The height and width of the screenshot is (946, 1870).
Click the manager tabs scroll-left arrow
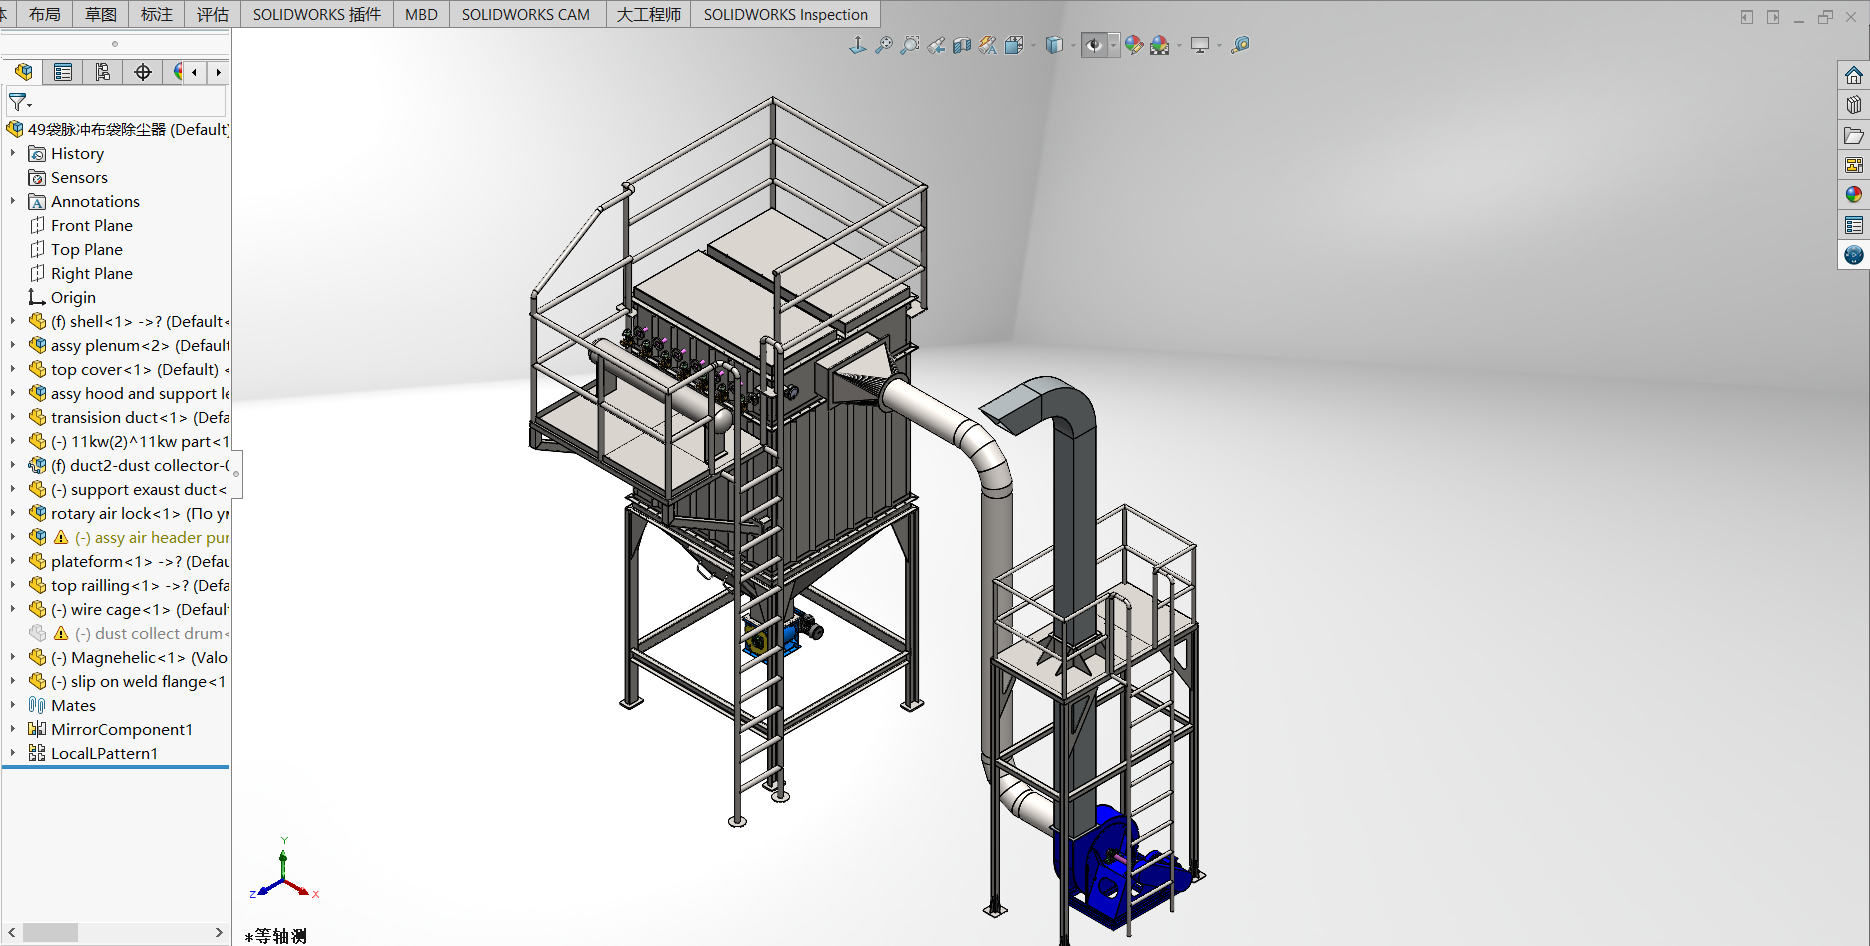[194, 72]
